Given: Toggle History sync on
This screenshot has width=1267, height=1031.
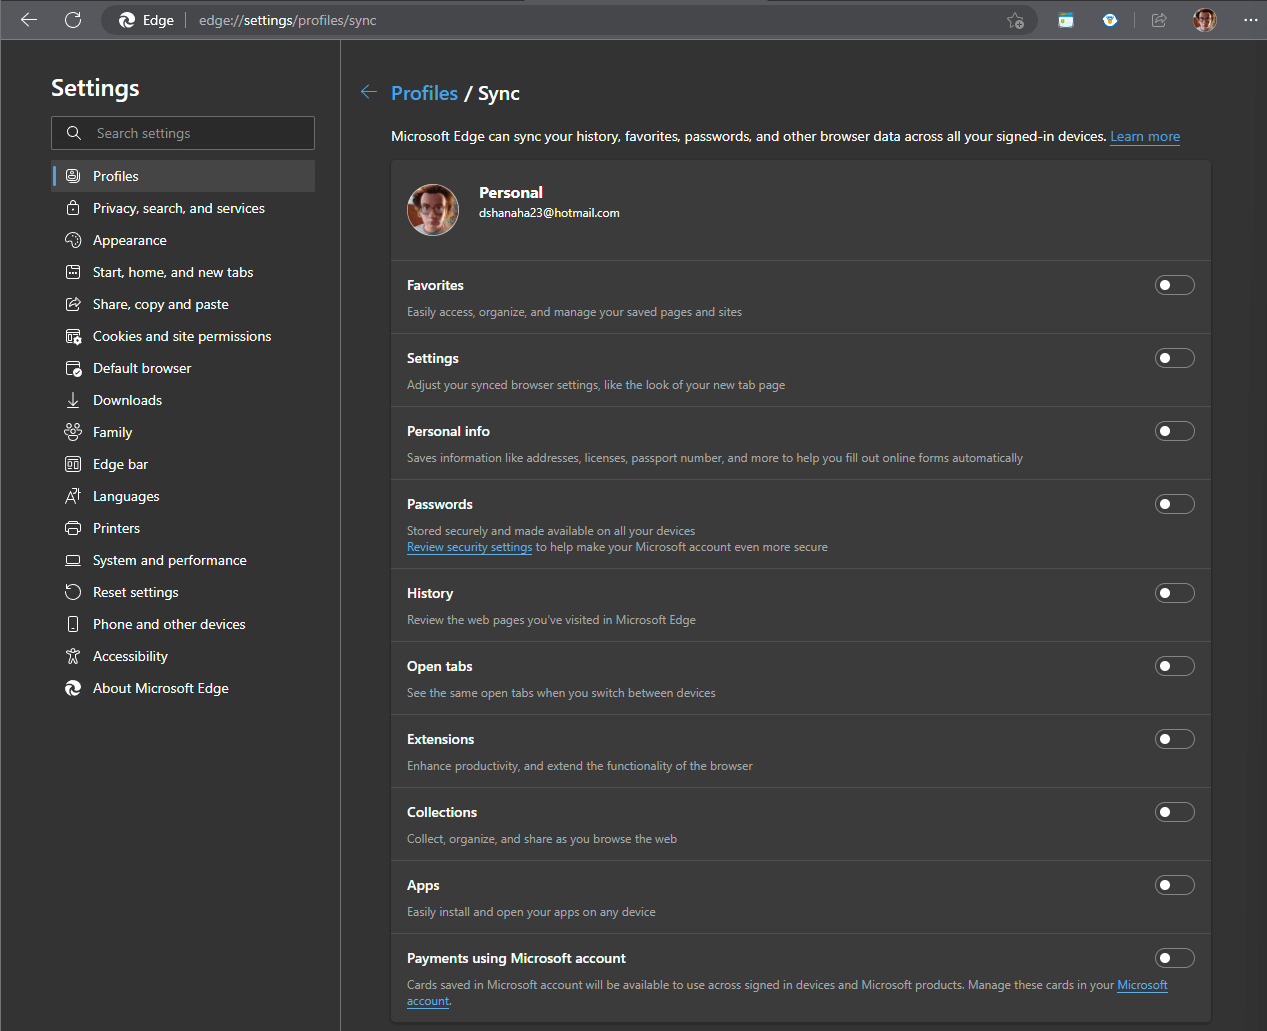Looking at the screenshot, I should [x=1175, y=593].
